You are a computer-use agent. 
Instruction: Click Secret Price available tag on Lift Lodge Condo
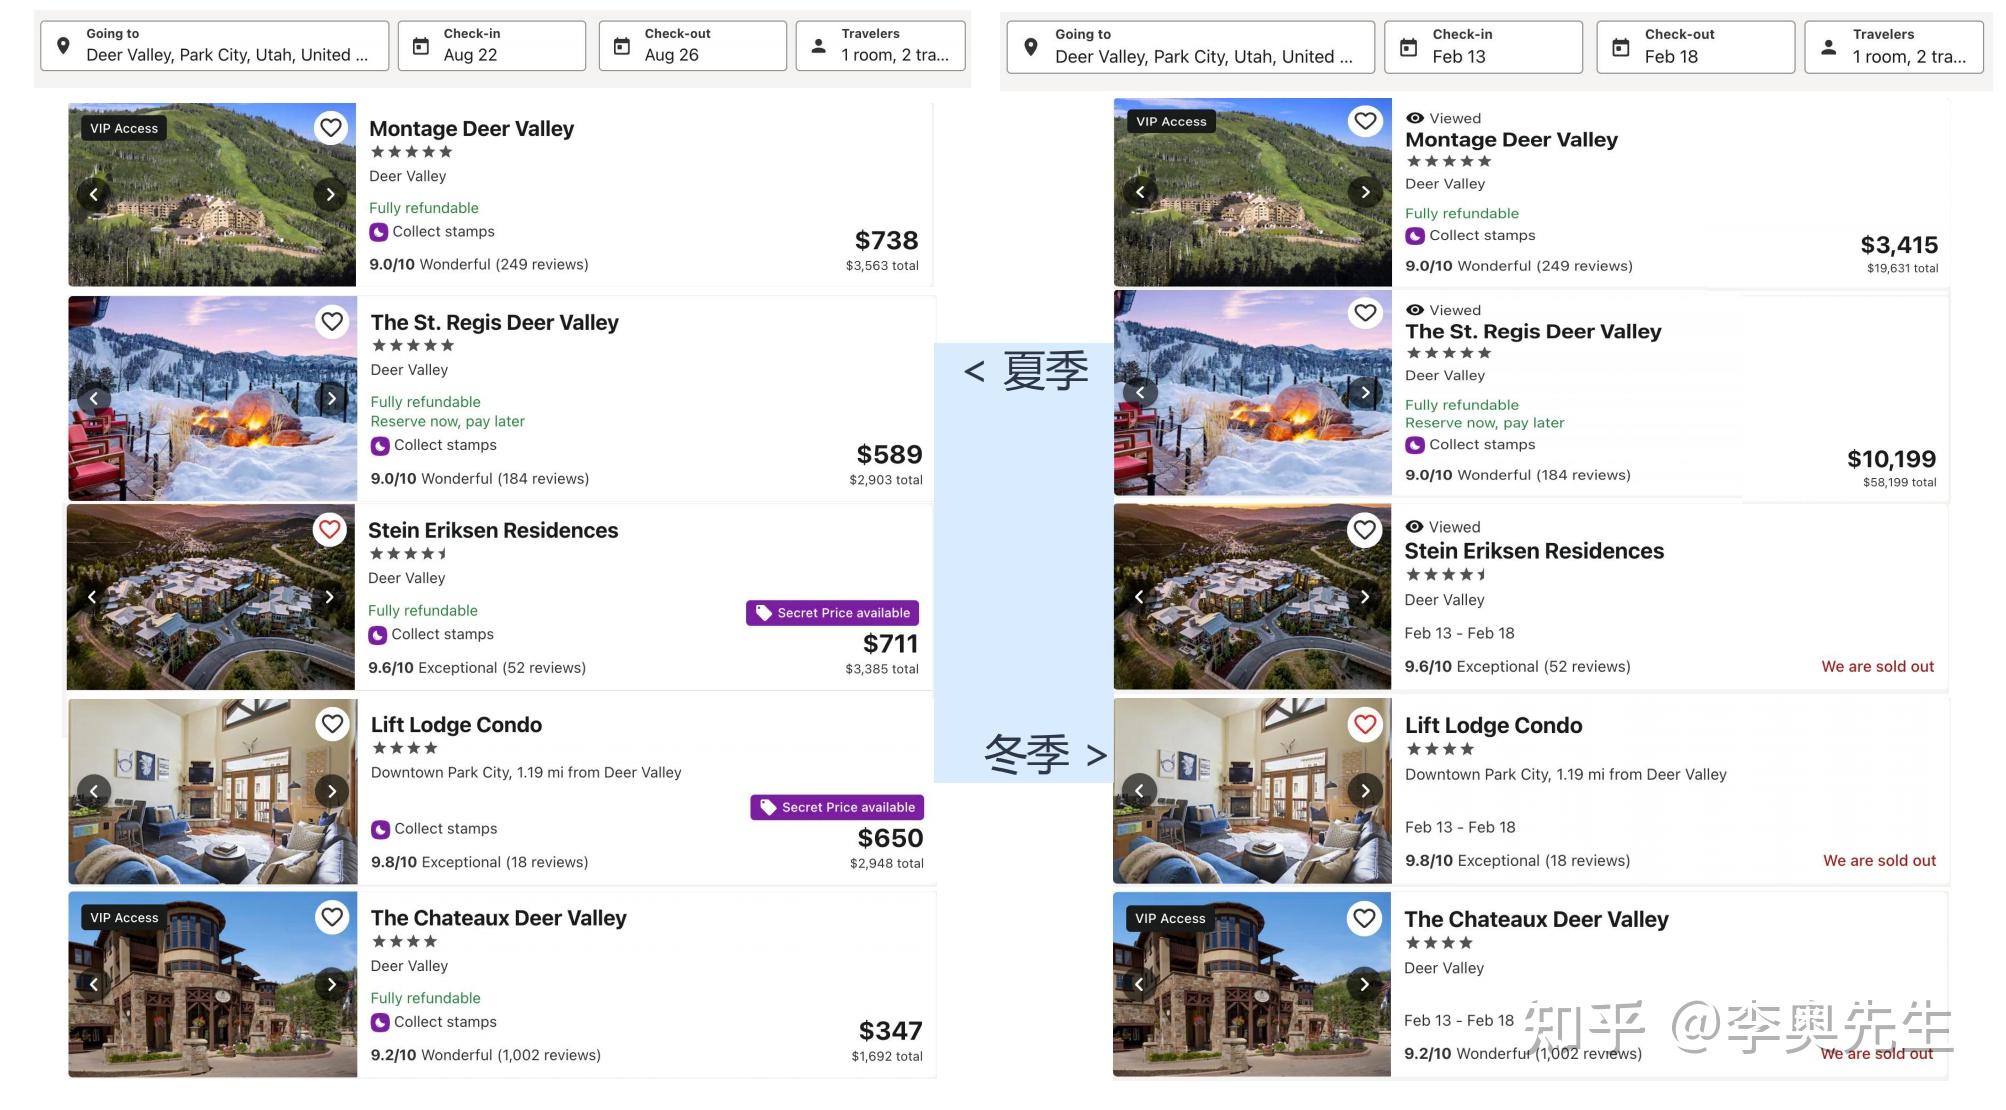tap(837, 807)
